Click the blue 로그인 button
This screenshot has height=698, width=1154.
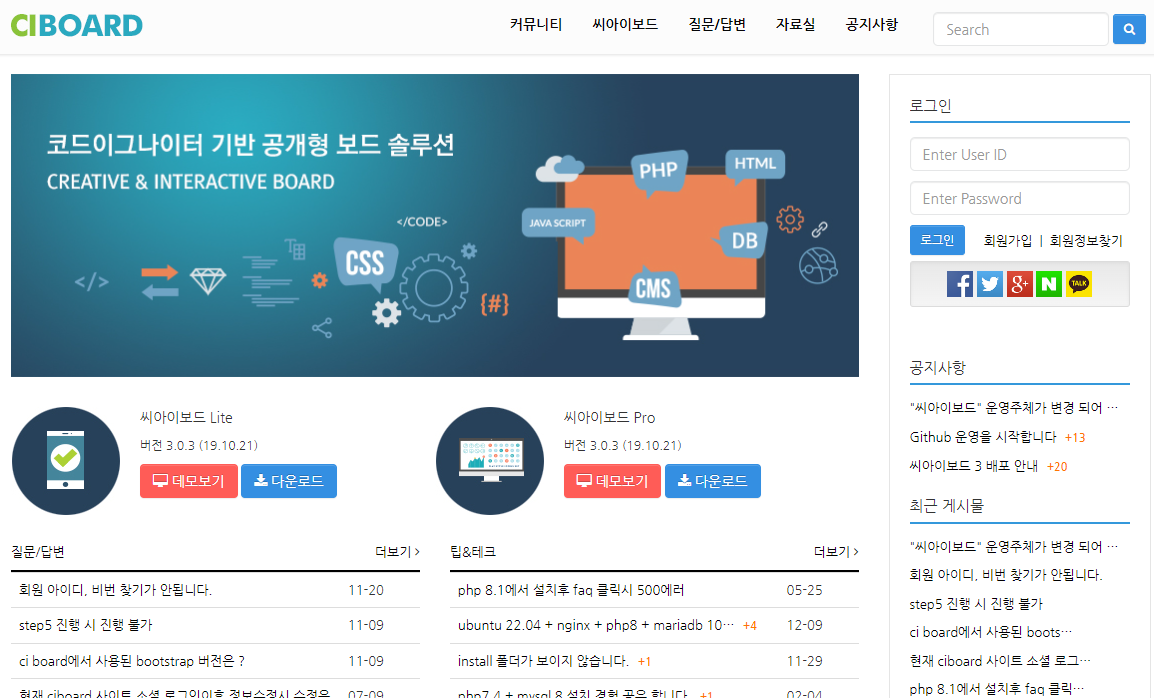(937, 240)
